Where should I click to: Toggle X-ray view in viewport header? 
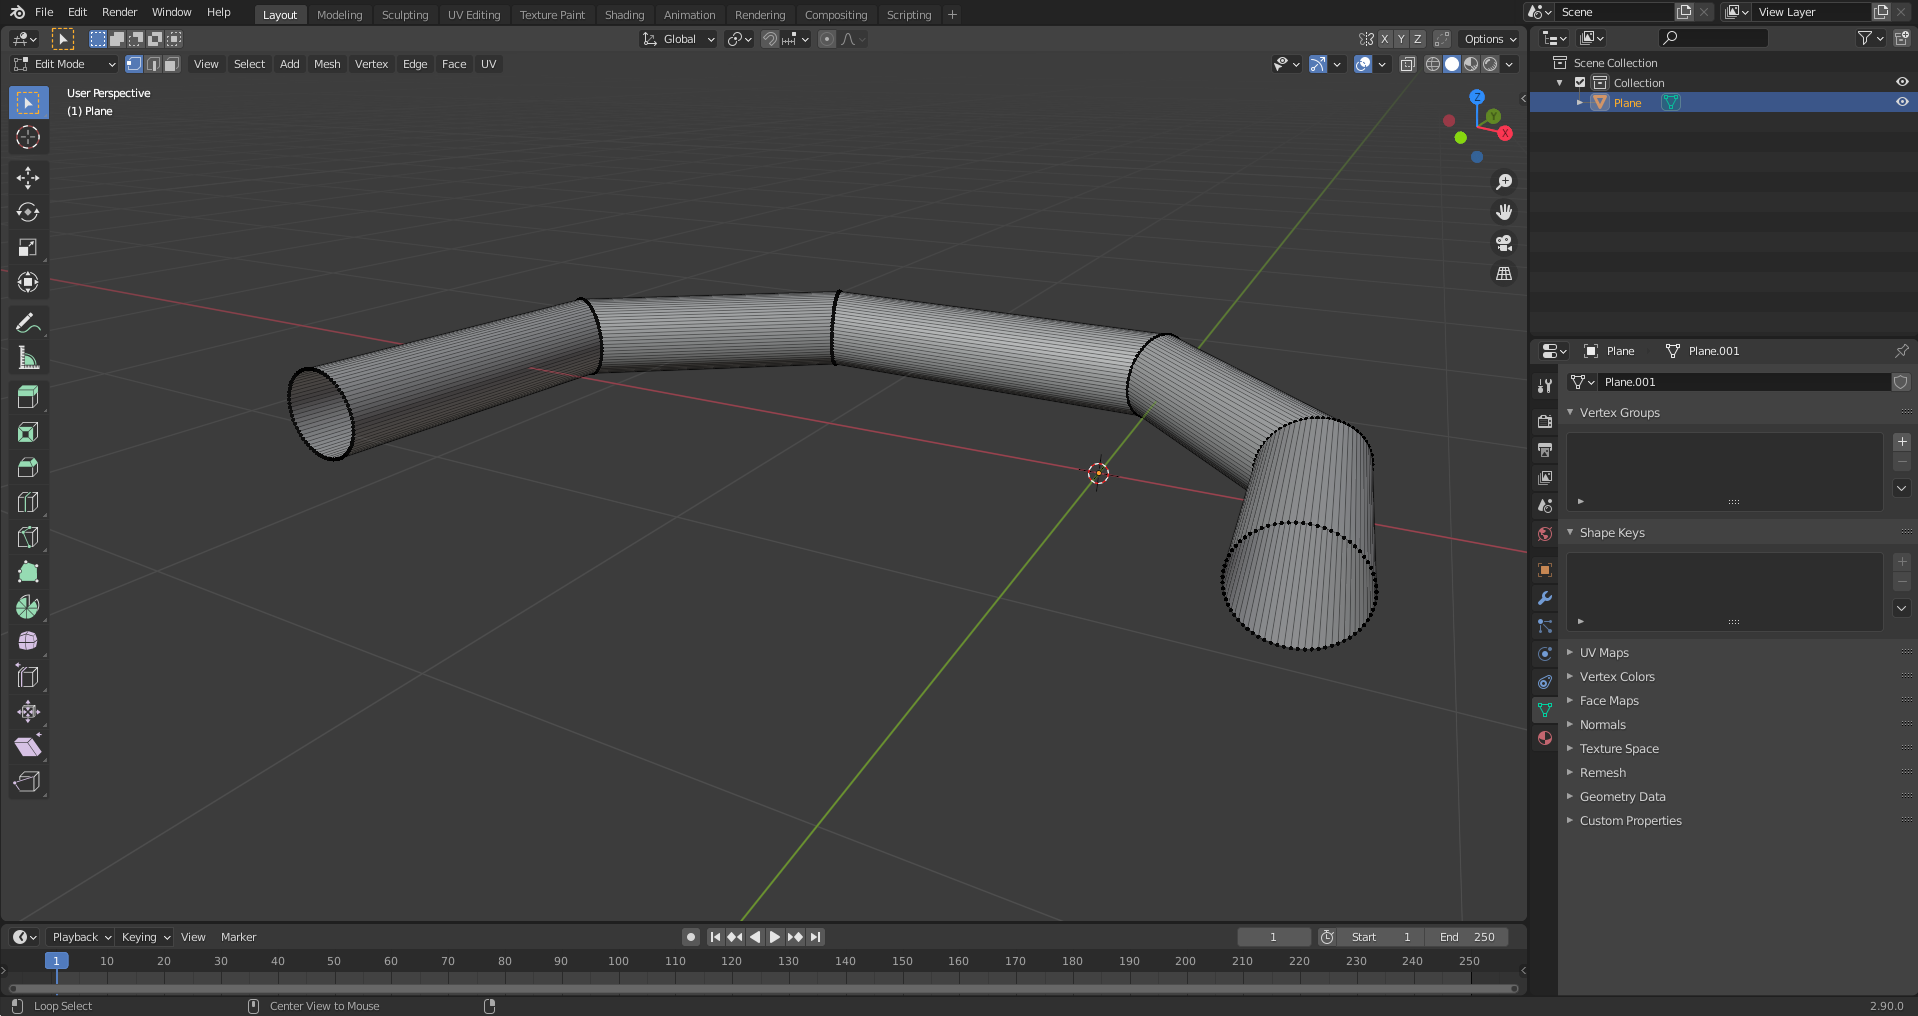coord(1407,64)
